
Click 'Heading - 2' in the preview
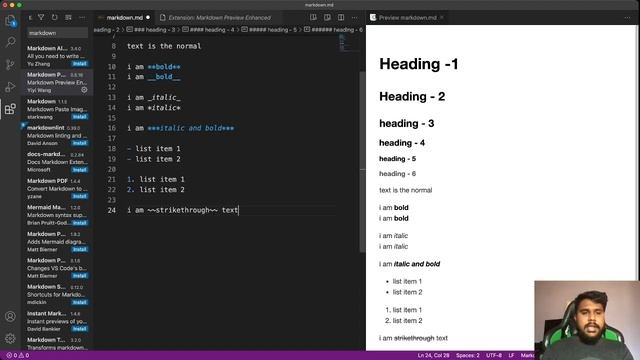(412, 97)
